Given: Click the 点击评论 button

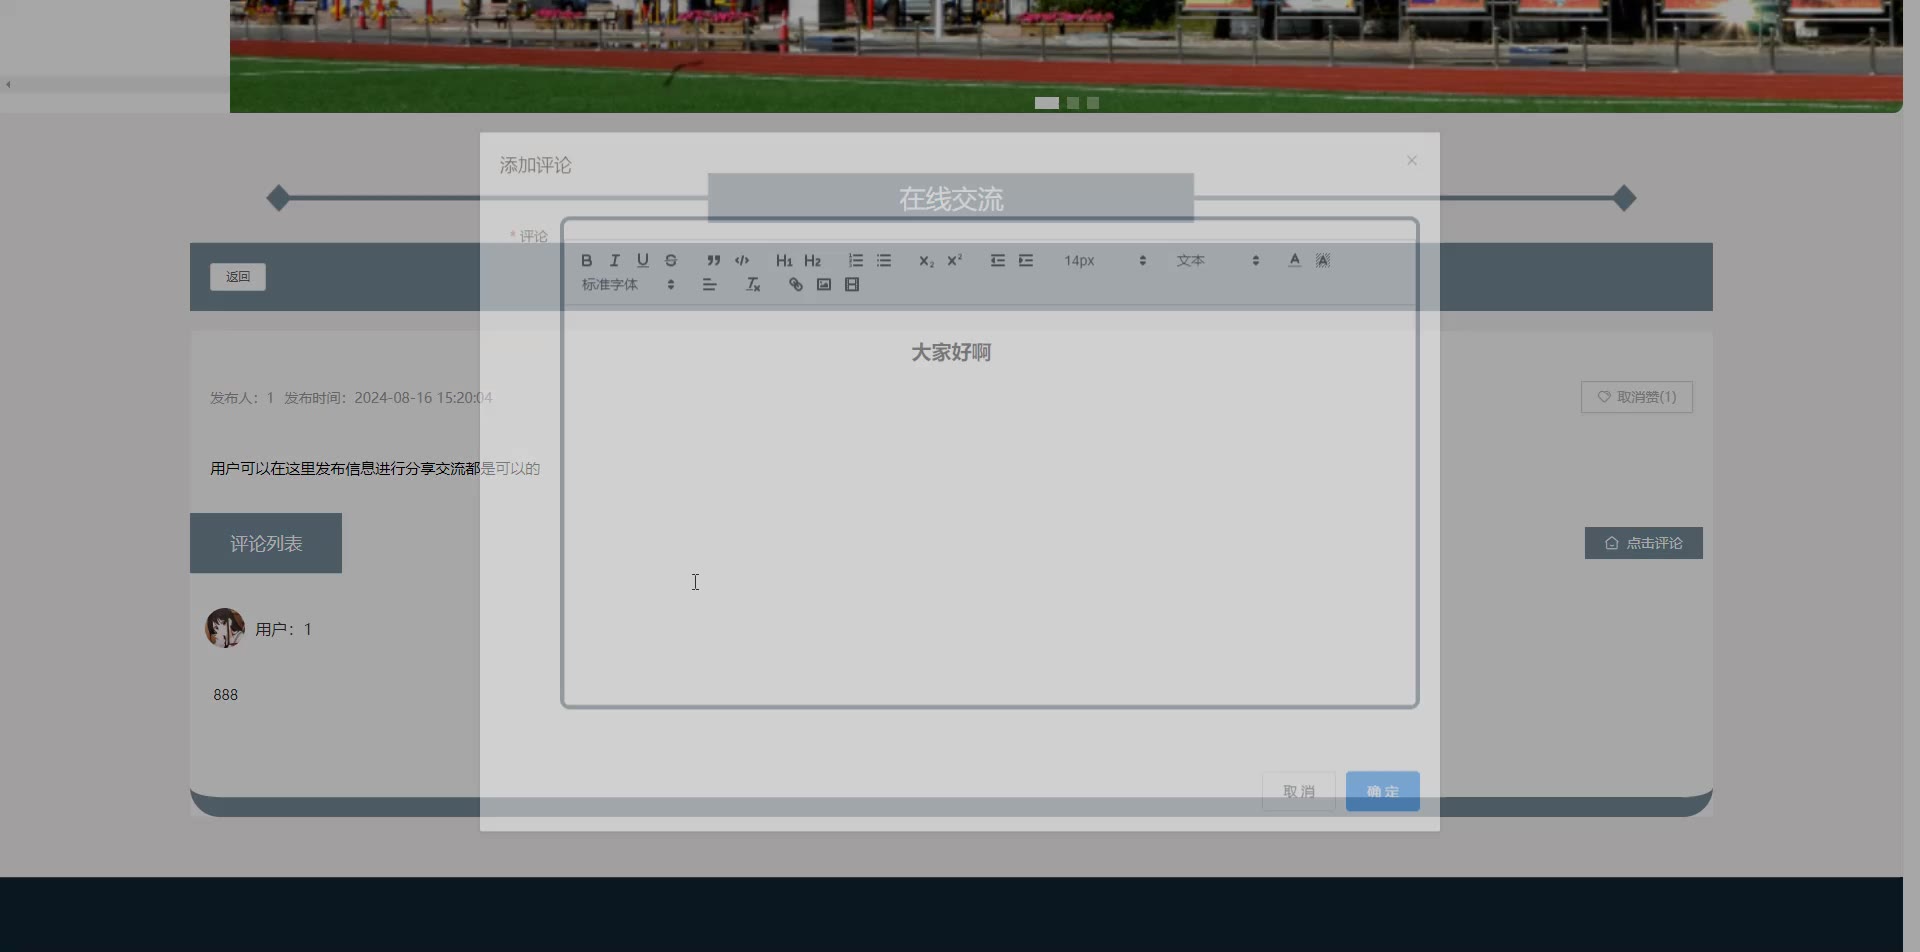Looking at the screenshot, I should coord(1644,543).
